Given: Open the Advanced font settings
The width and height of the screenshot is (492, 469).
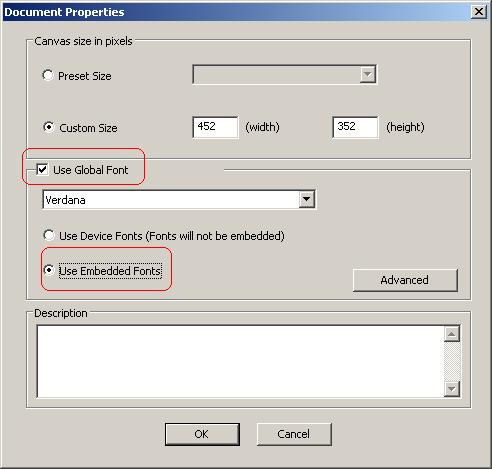Looking at the screenshot, I should (405, 280).
